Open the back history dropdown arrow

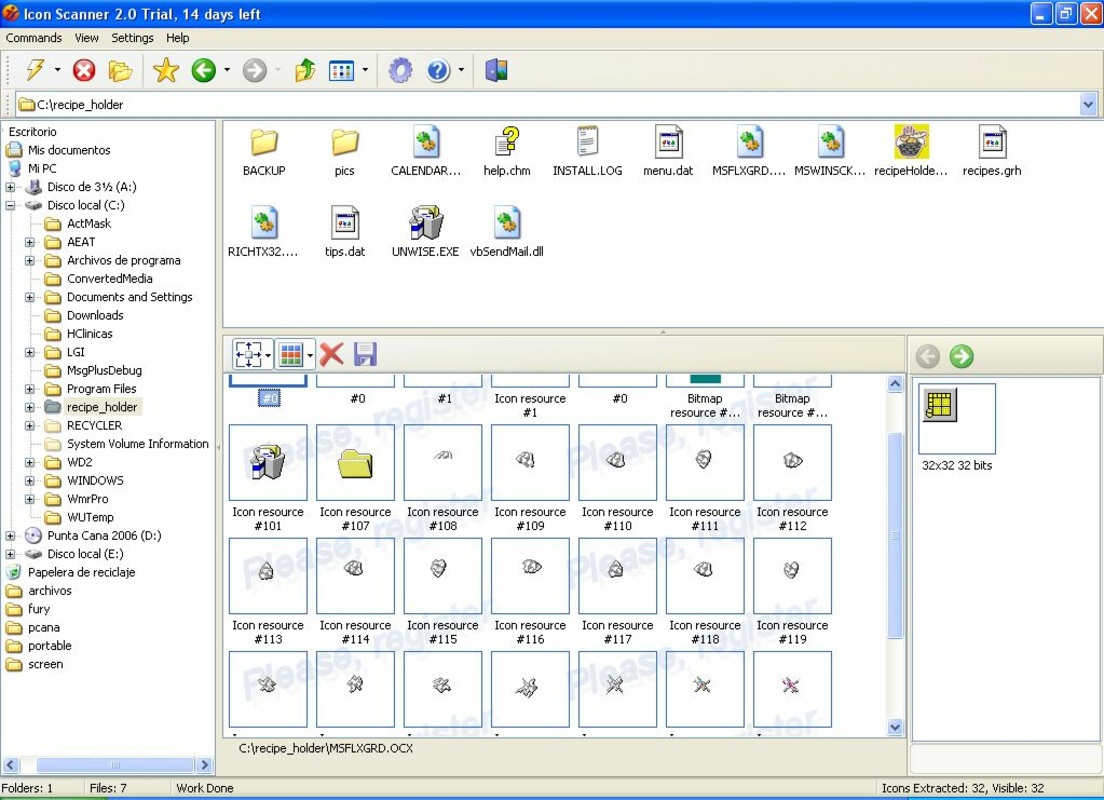227,70
